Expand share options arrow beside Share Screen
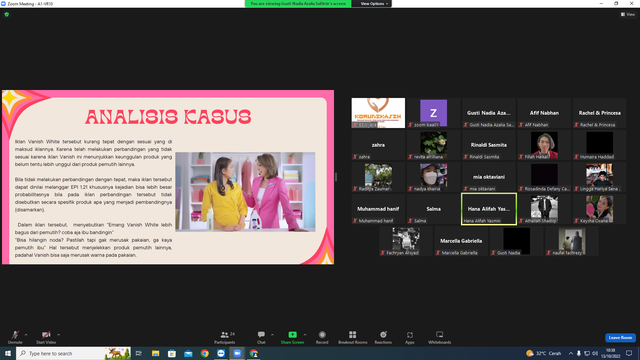The image size is (640, 360). [x=305, y=335]
